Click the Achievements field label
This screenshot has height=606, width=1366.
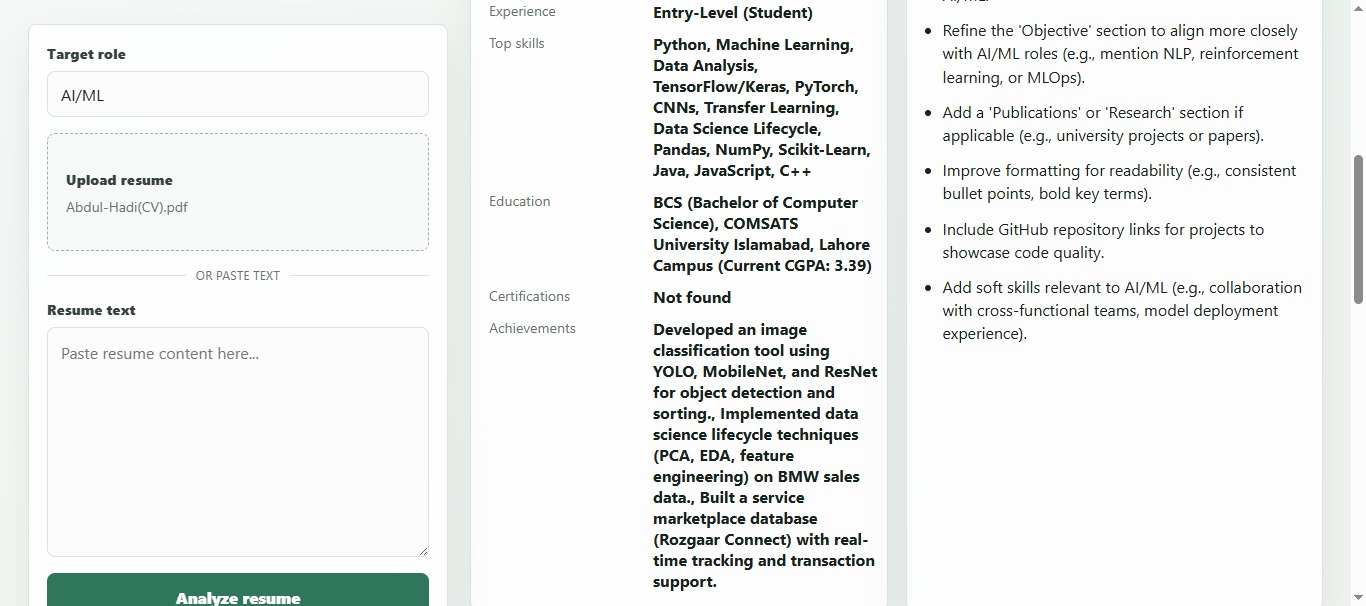[x=532, y=329]
